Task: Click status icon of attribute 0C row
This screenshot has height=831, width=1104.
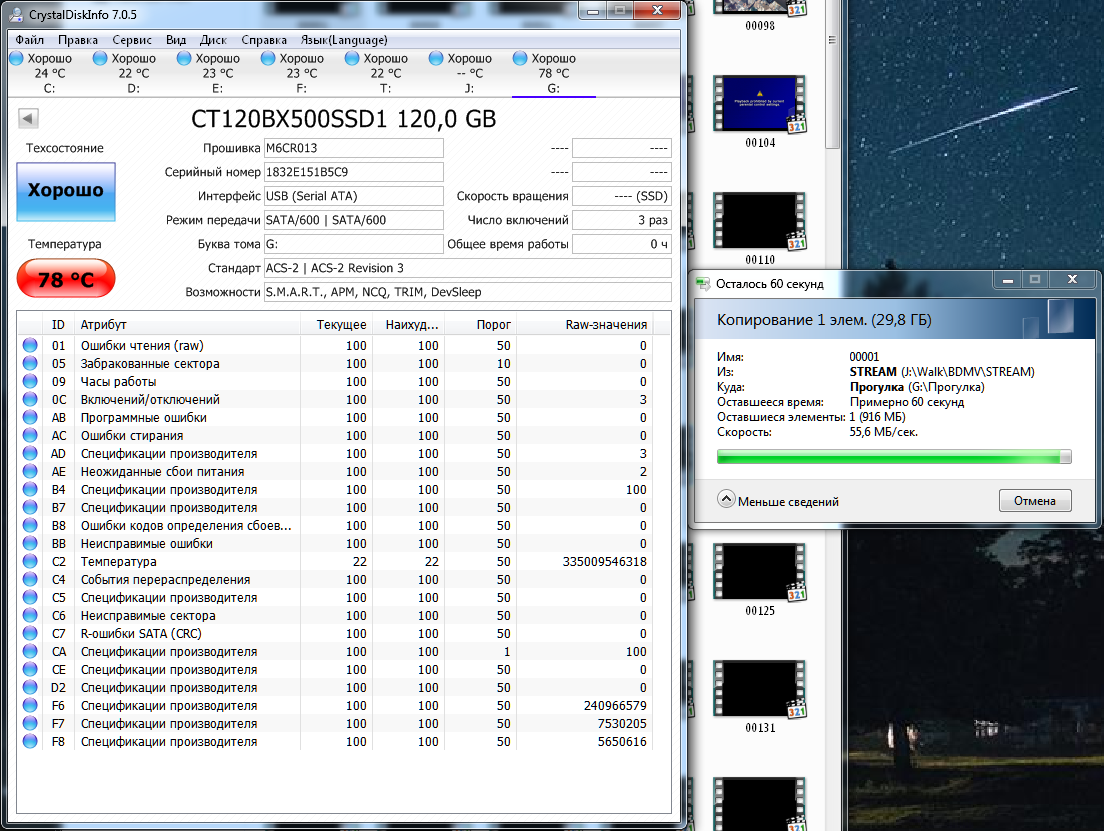Action: (30, 399)
